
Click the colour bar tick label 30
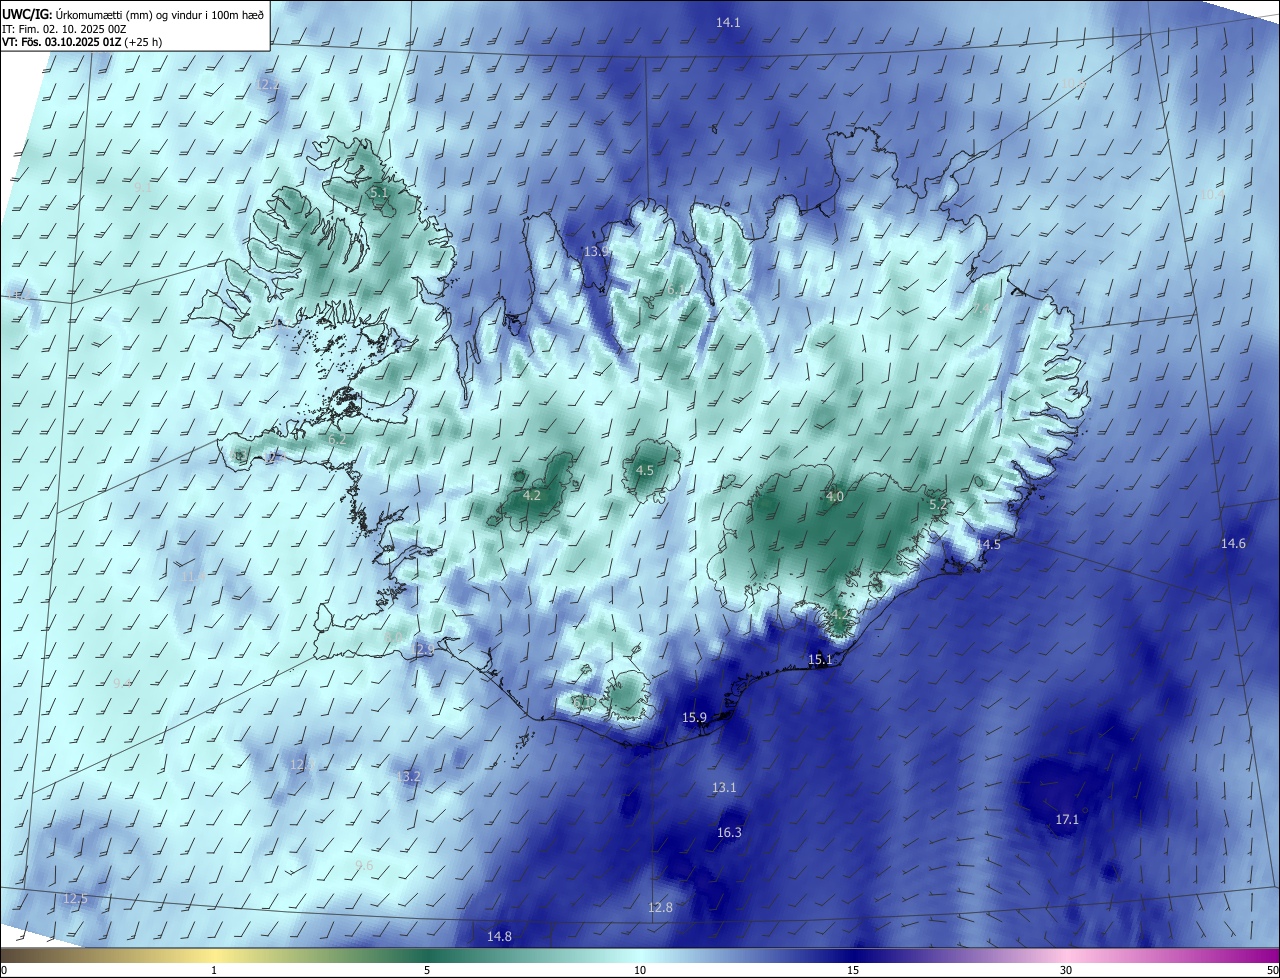pyautogui.click(x=1066, y=970)
